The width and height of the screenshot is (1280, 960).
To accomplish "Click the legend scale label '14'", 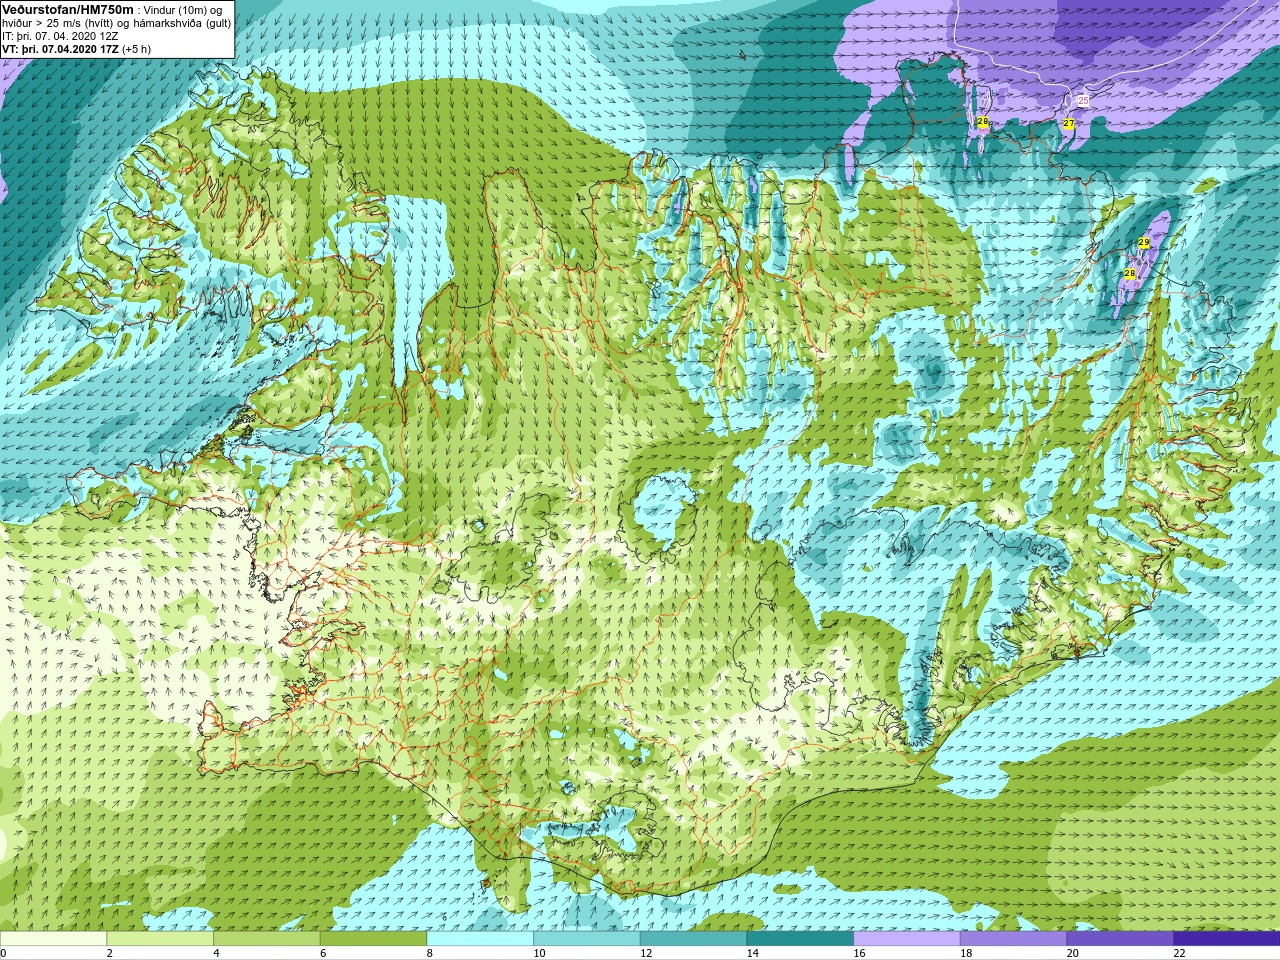I will [x=752, y=953].
